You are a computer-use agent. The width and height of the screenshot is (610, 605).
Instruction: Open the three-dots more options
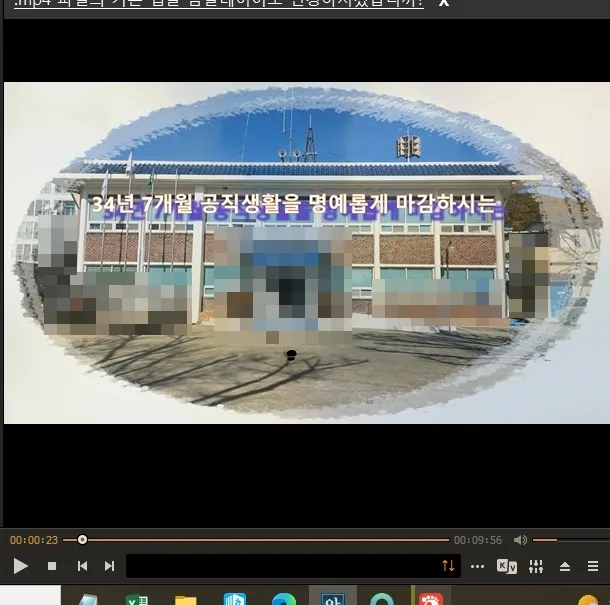click(477, 566)
